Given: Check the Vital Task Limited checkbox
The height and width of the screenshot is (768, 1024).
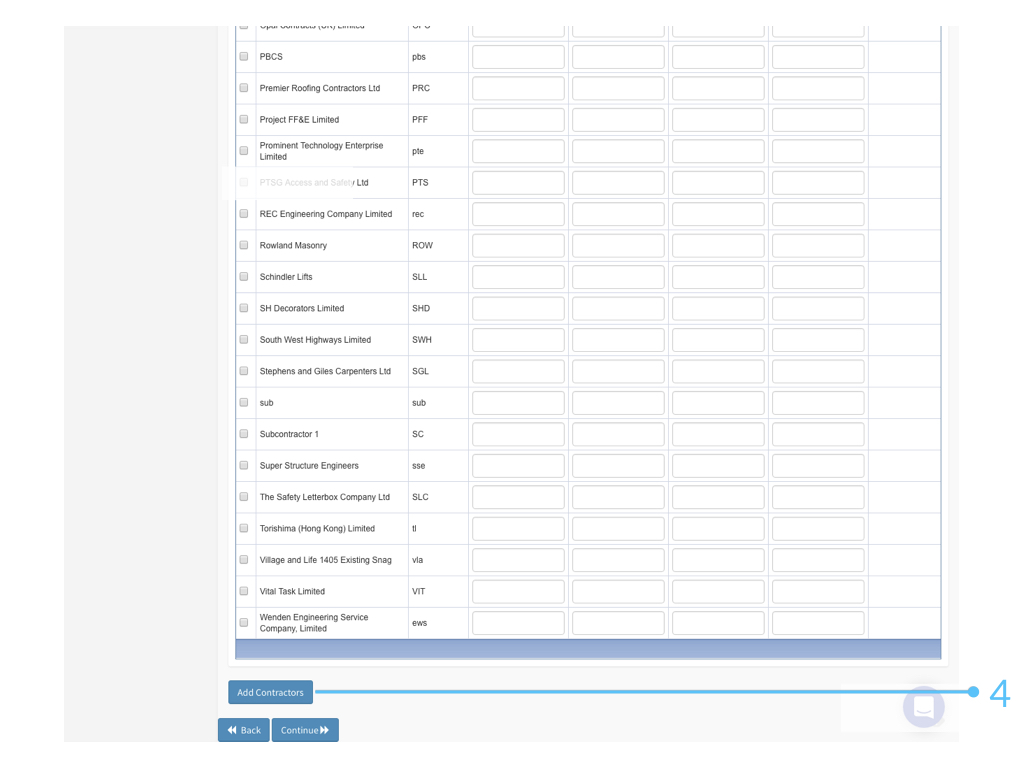Looking at the screenshot, I should pos(244,591).
